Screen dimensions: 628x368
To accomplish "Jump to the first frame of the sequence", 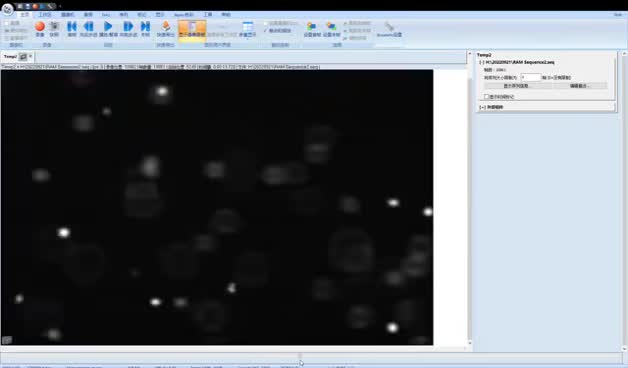I will 72,28.
